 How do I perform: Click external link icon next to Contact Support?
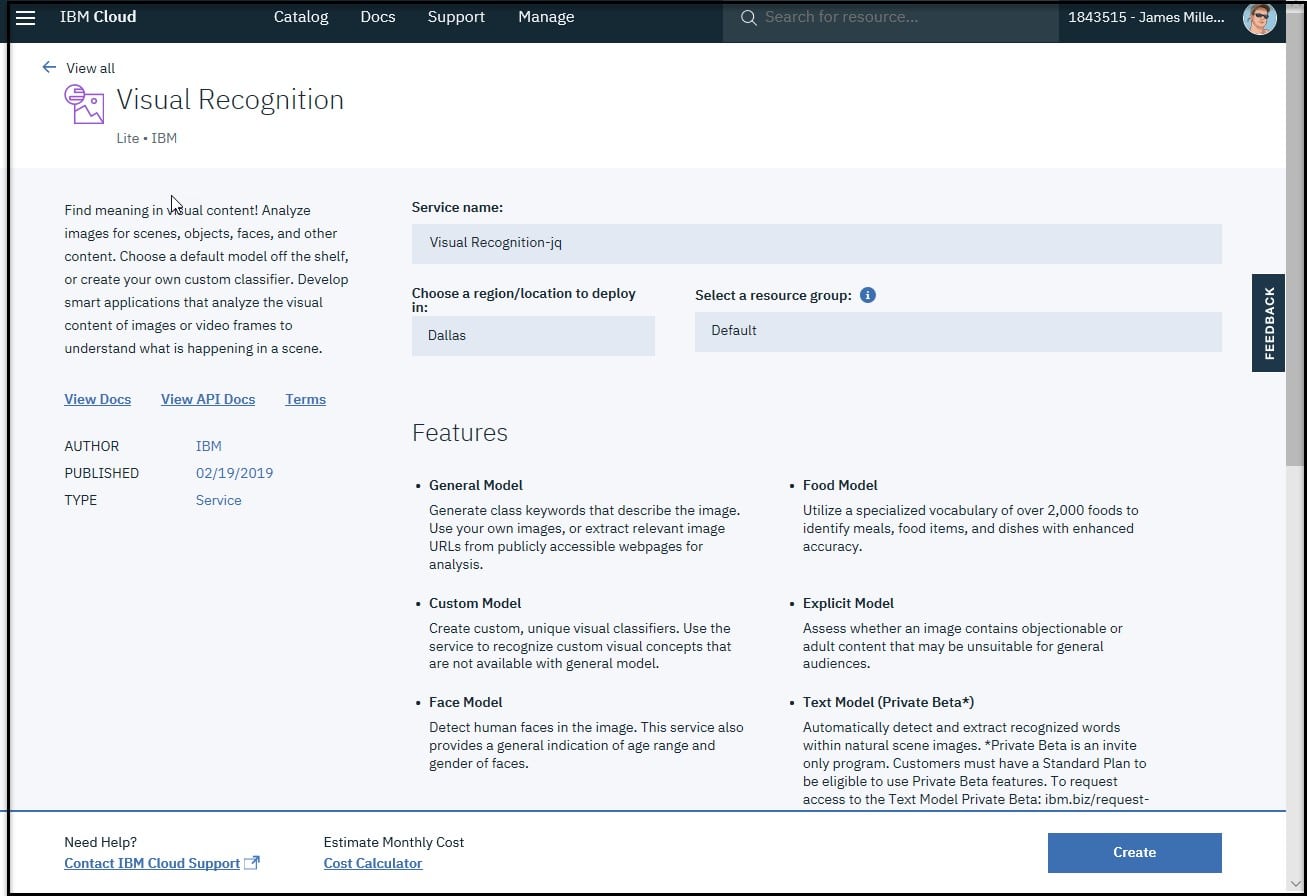[252, 862]
